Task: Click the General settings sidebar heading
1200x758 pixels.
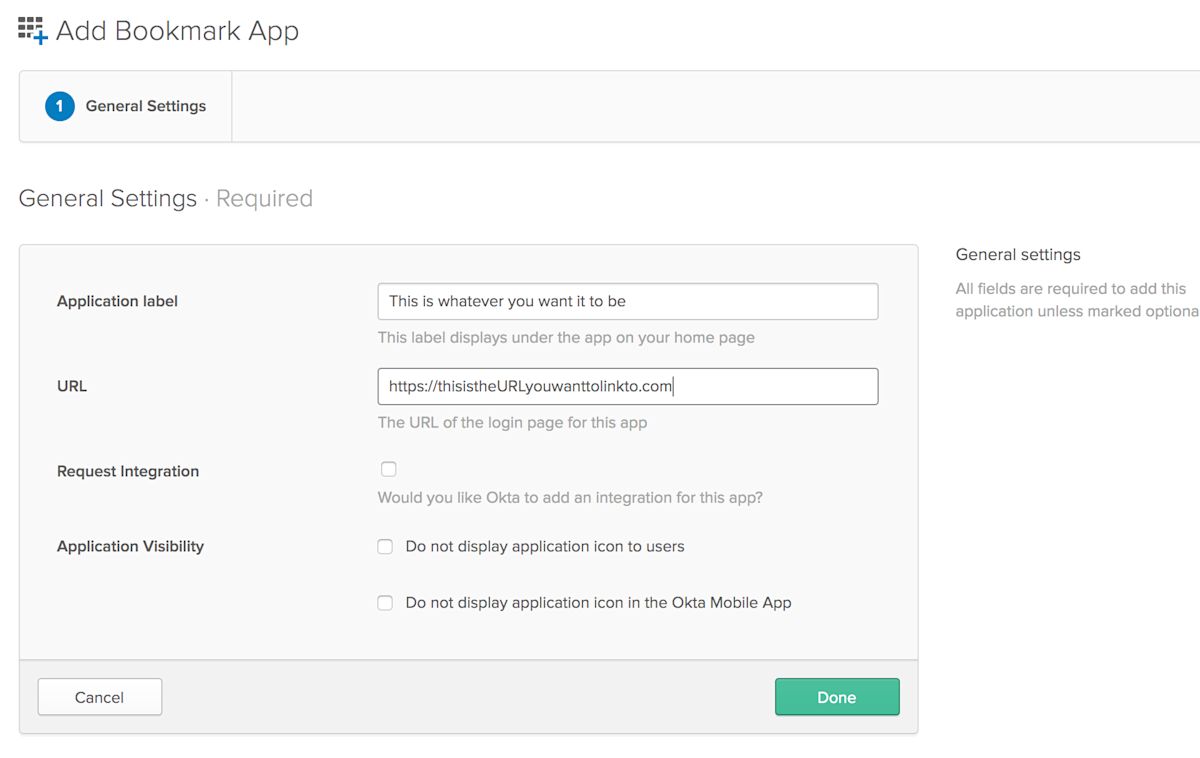Action: point(1018,254)
